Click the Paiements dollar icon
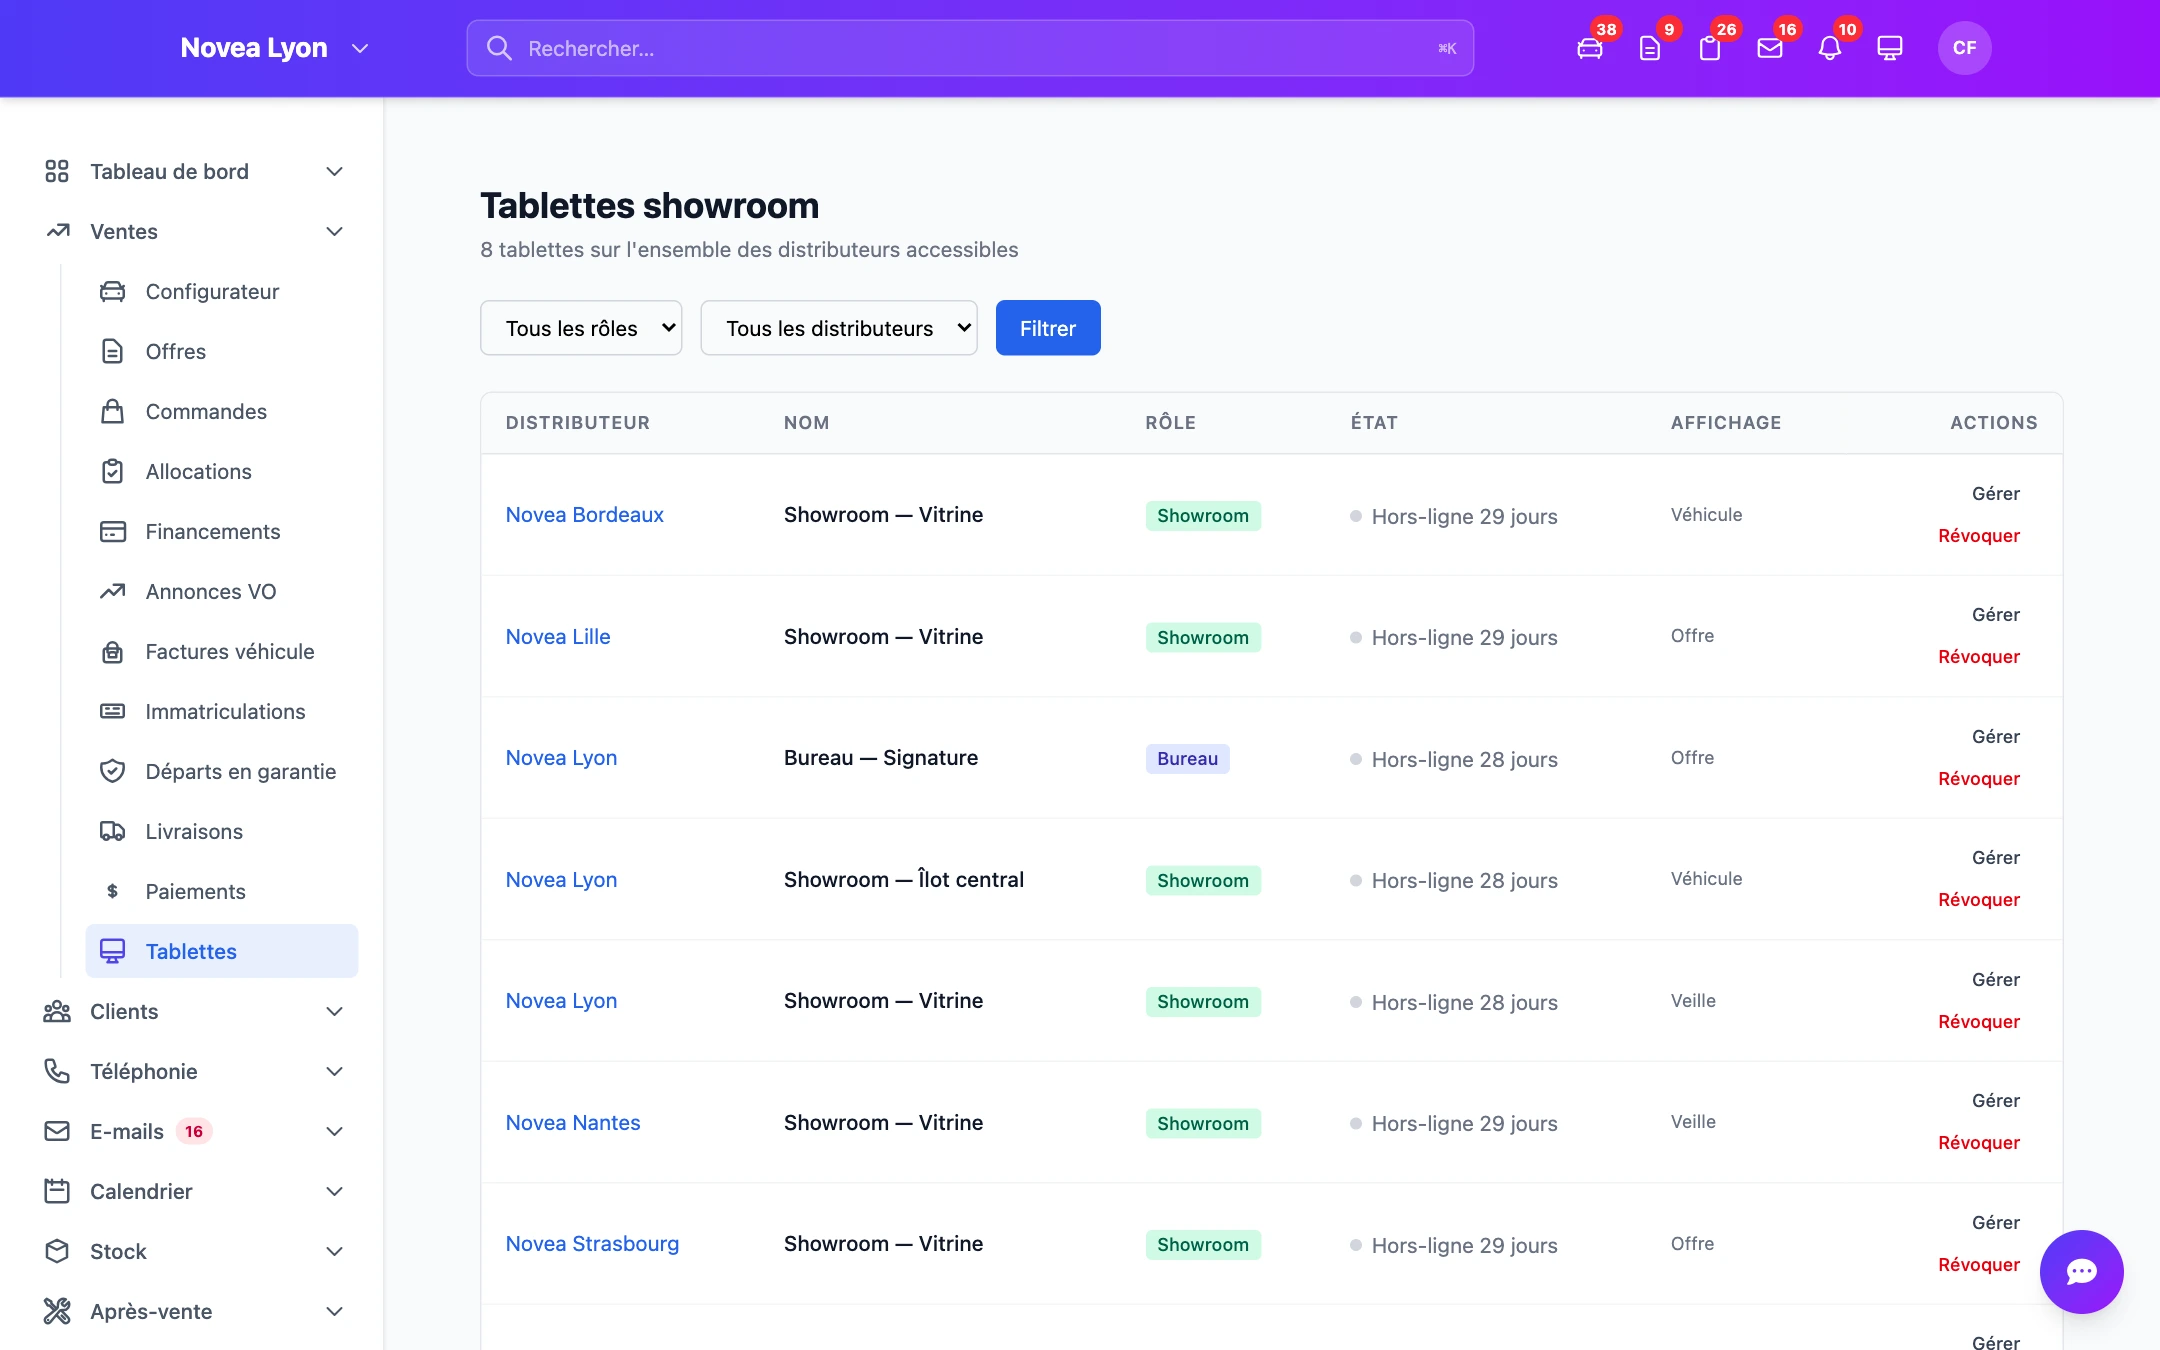Screen dimensions: 2160x1350 [113, 891]
